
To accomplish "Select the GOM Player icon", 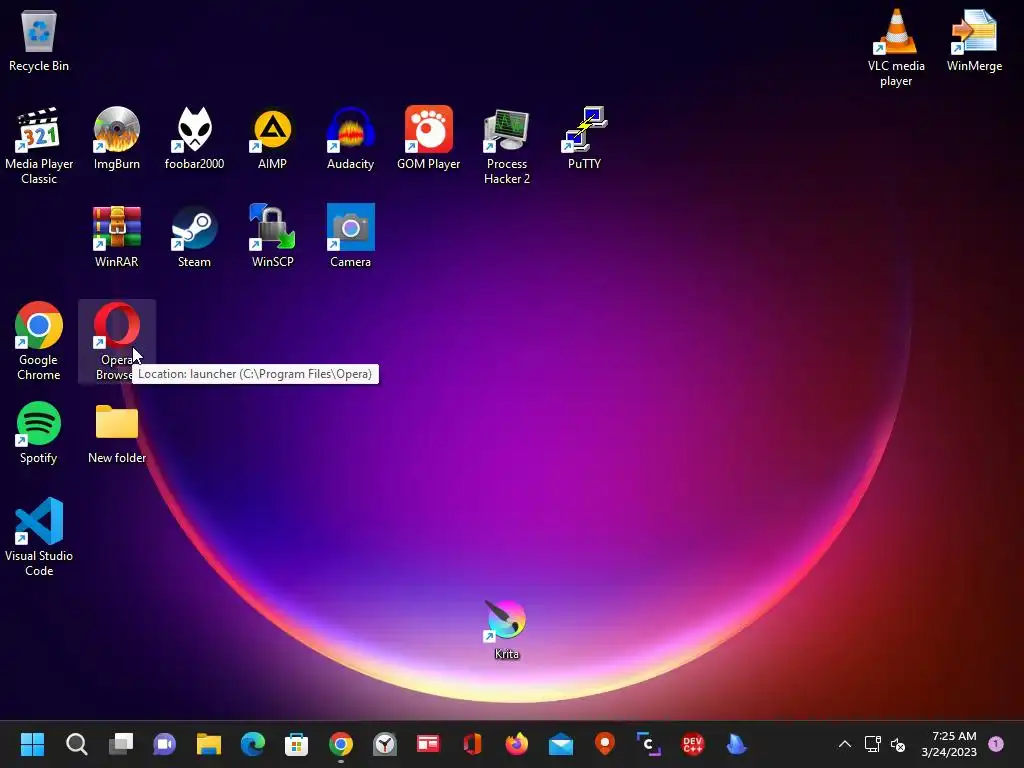I will [x=428, y=138].
